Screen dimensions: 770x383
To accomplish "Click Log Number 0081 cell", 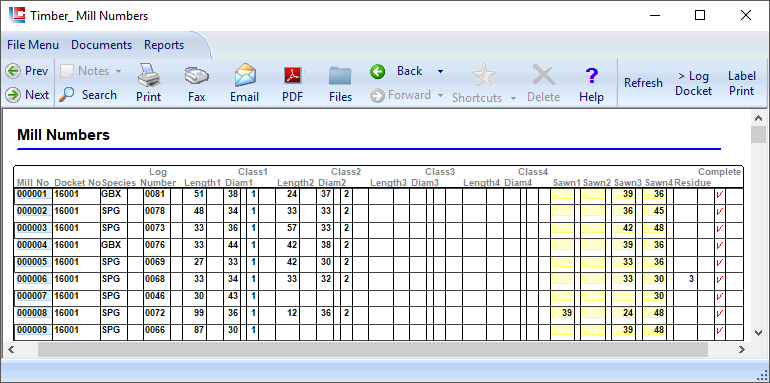I will pos(155,194).
